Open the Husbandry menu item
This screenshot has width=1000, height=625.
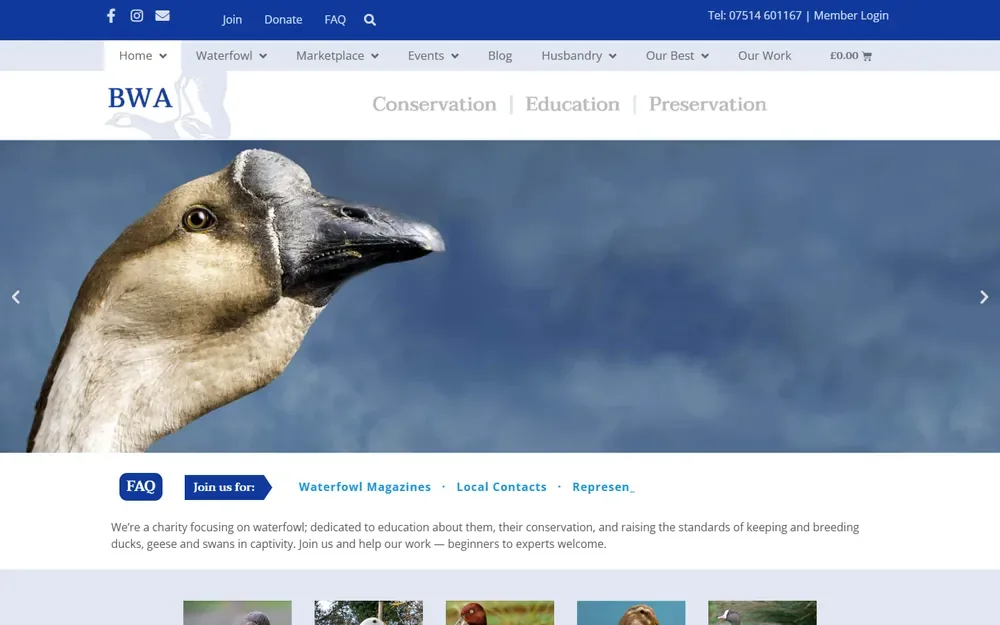571,55
